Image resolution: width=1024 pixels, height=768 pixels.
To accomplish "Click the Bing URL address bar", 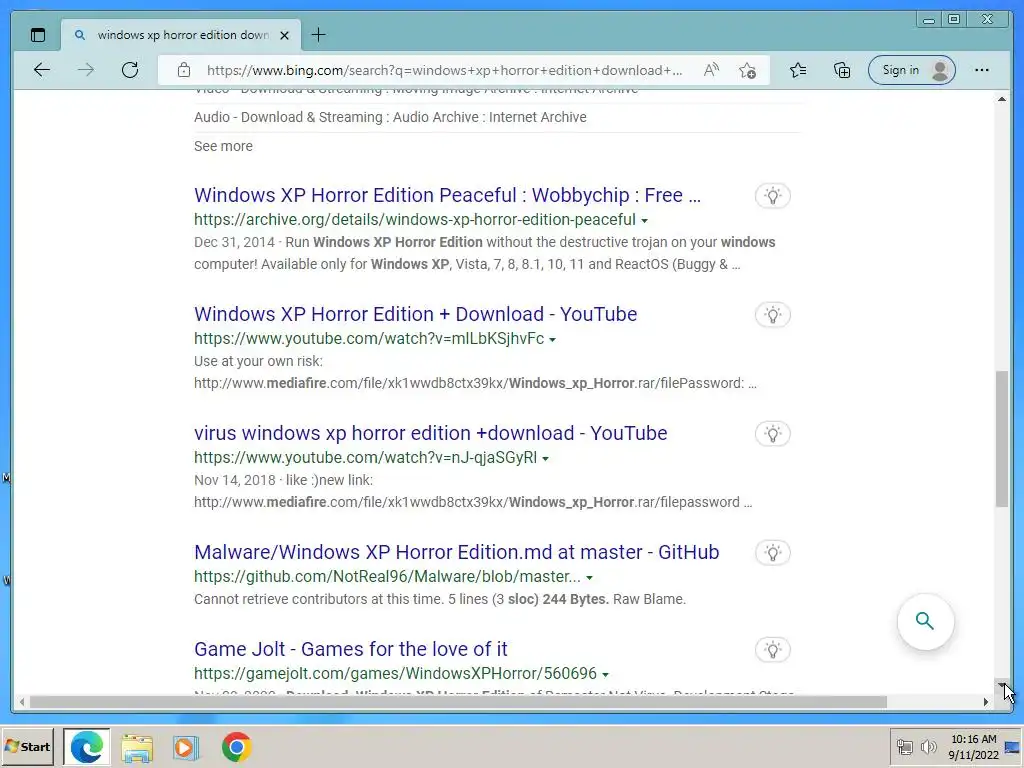I will (444, 70).
